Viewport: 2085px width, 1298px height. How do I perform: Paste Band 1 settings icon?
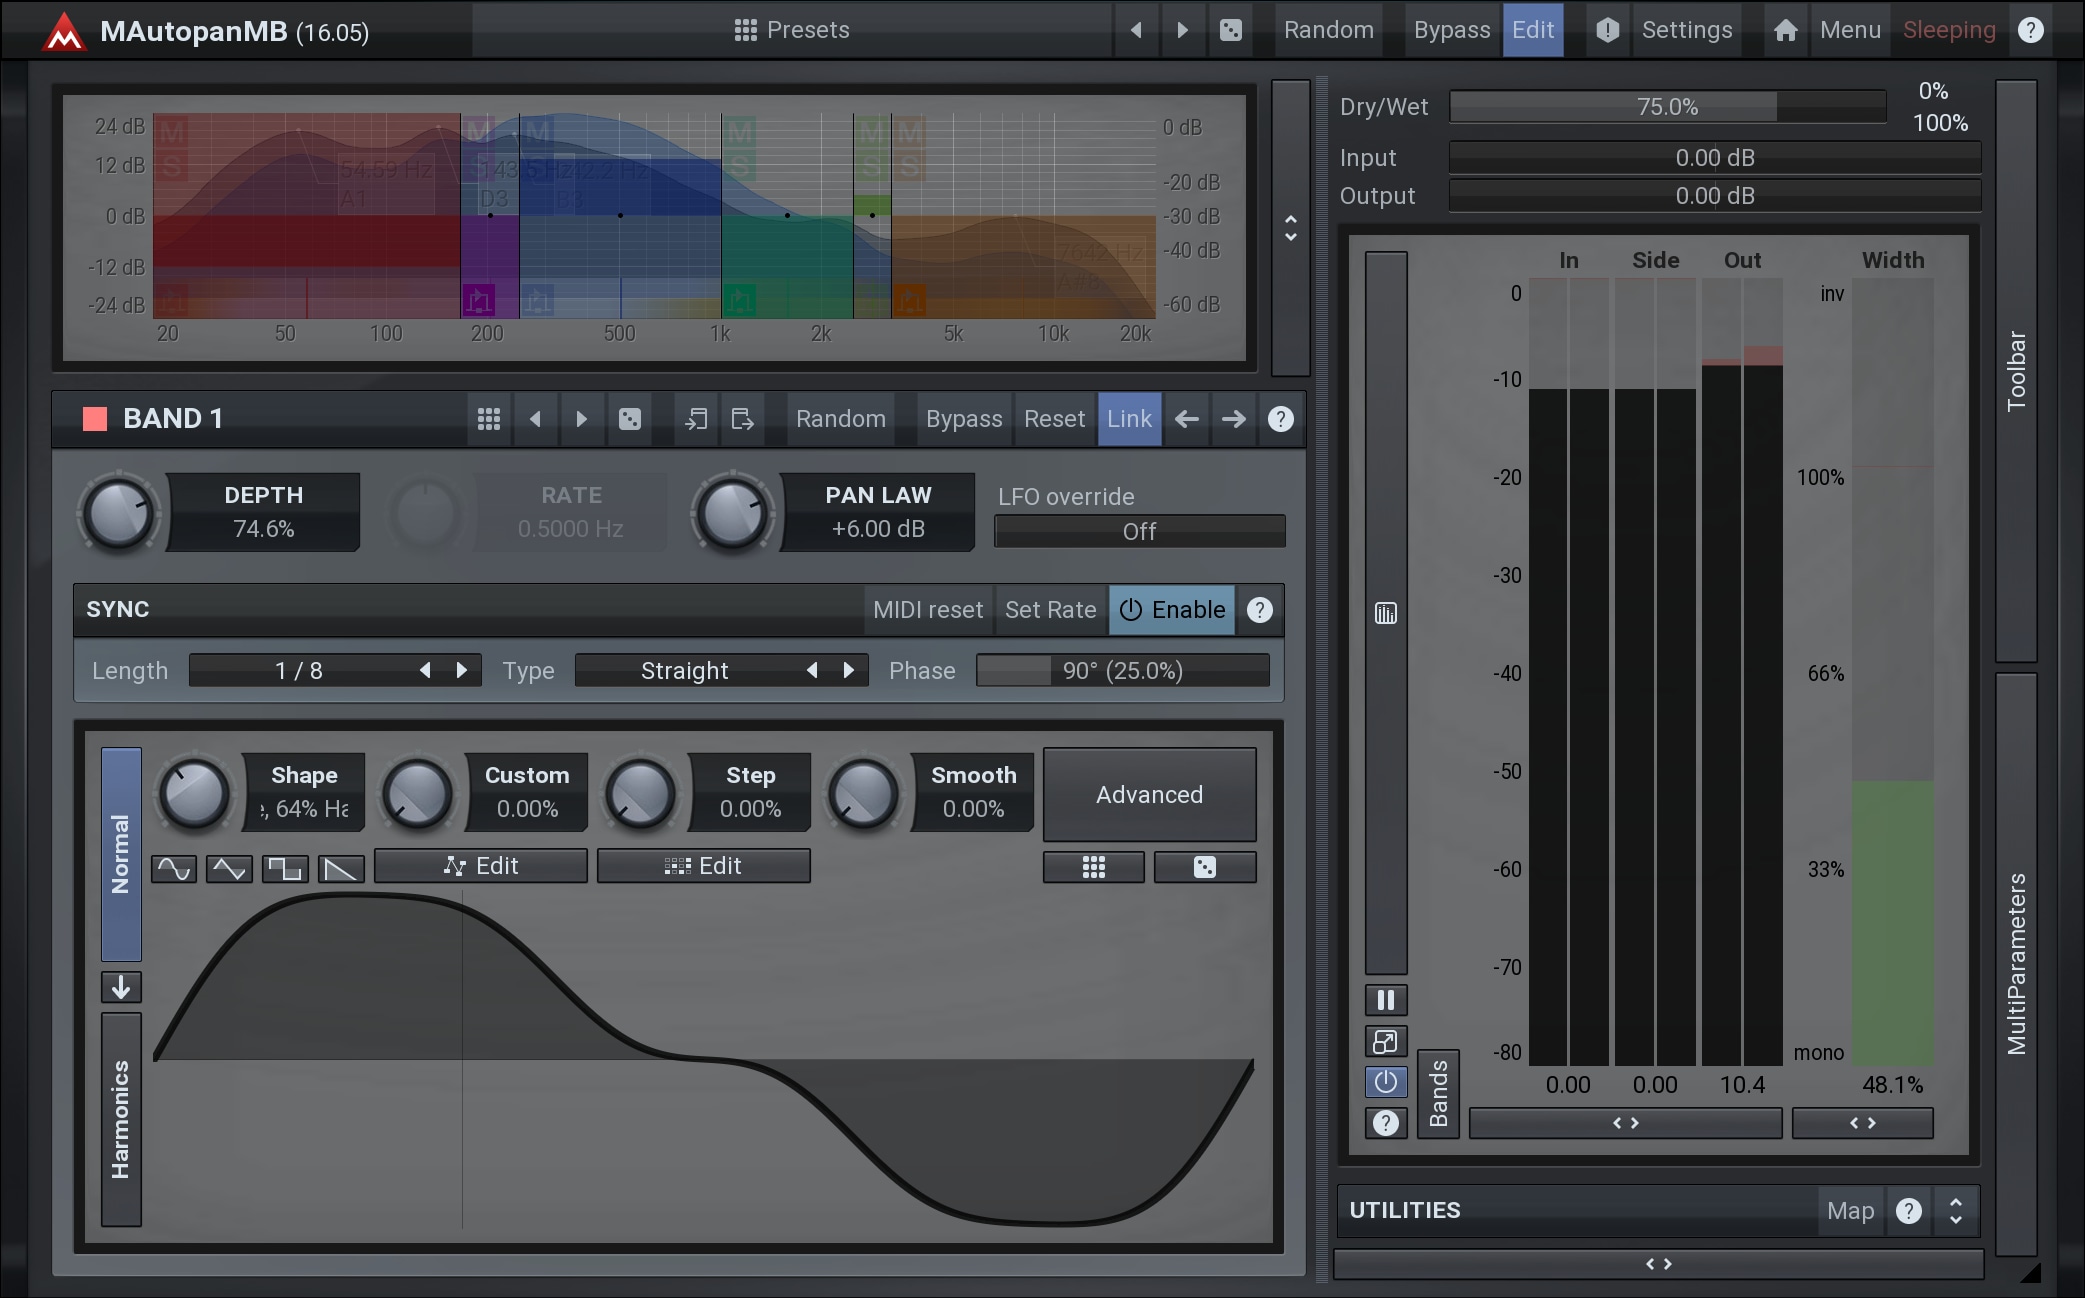pos(742,419)
